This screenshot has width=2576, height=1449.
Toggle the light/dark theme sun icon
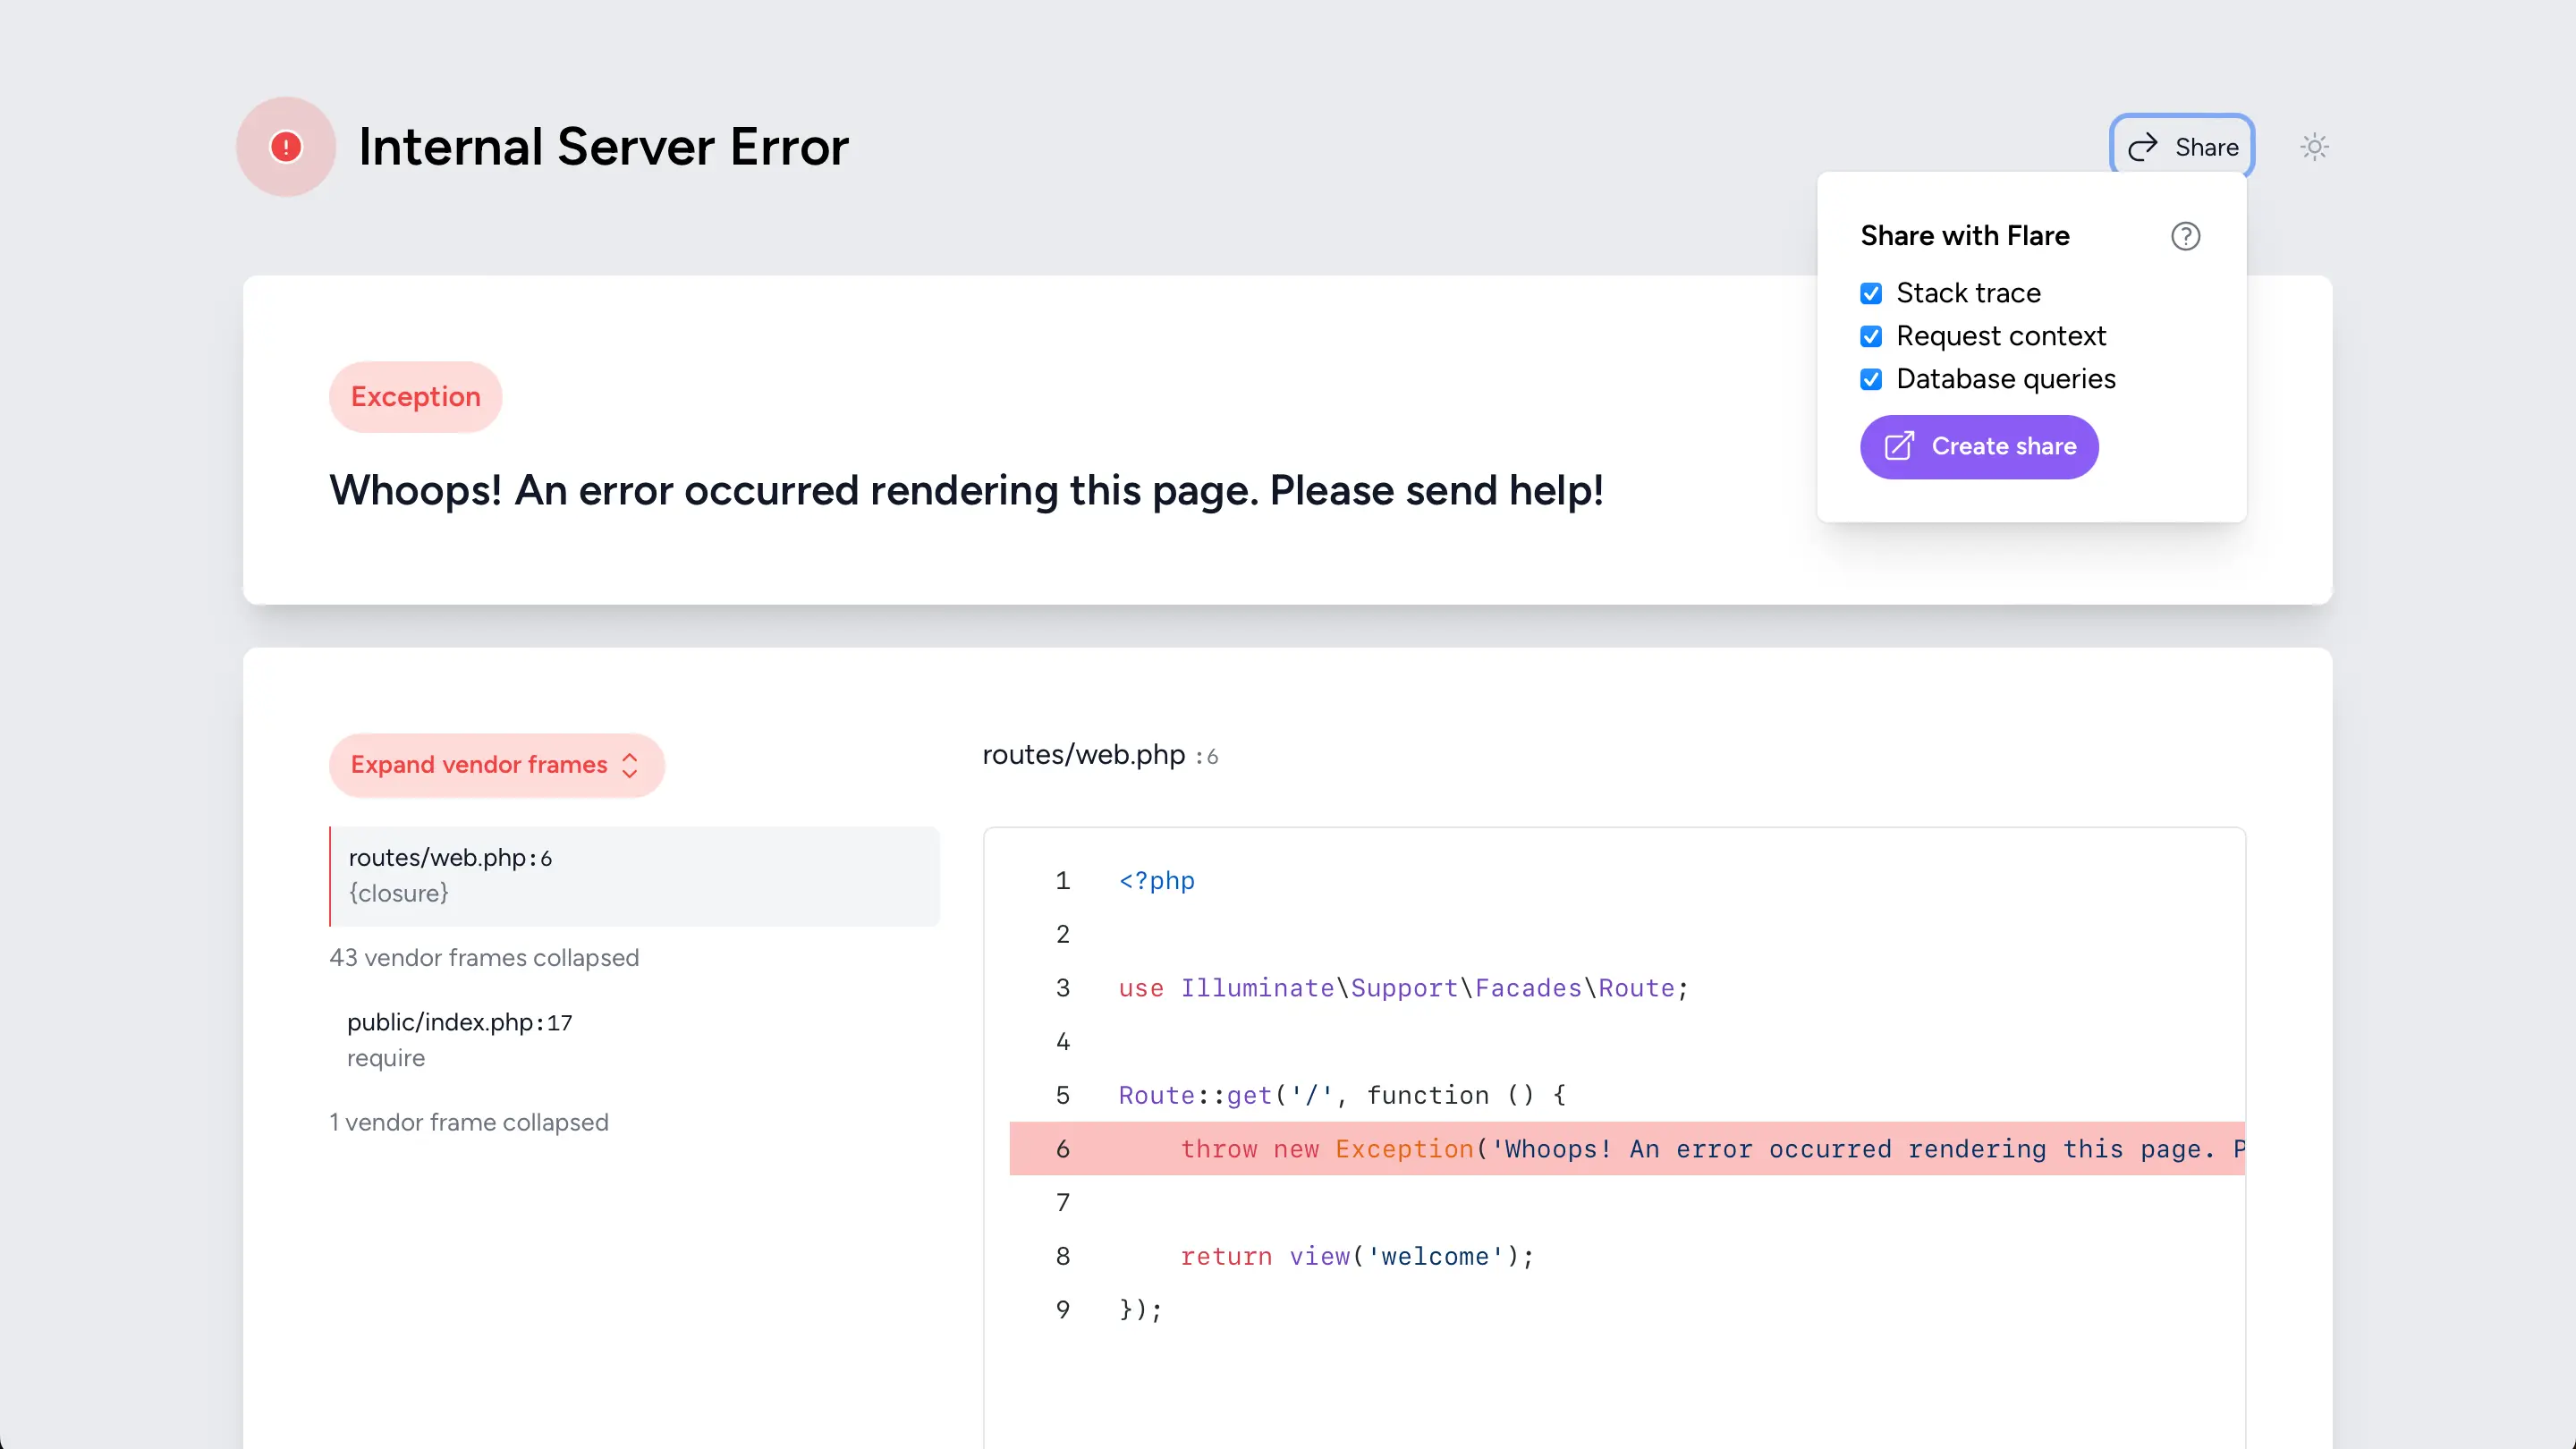click(2314, 147)
